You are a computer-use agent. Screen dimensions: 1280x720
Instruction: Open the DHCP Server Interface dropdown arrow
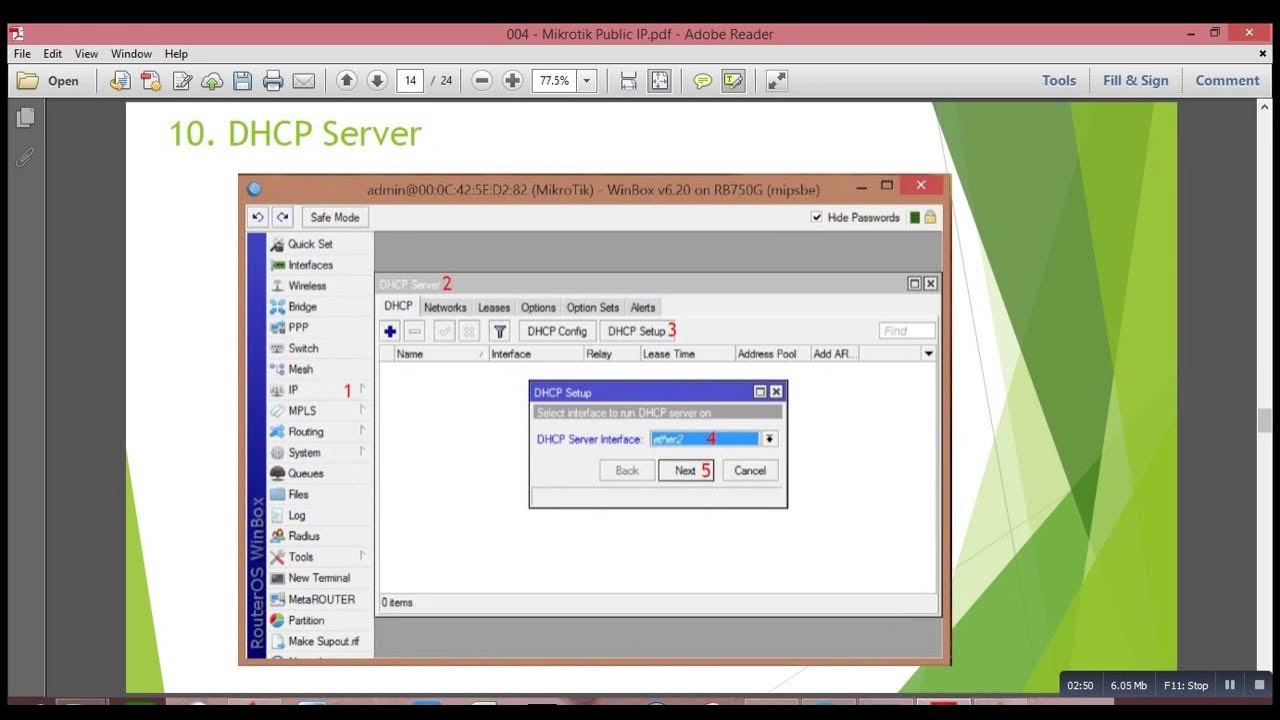(769, 438)
